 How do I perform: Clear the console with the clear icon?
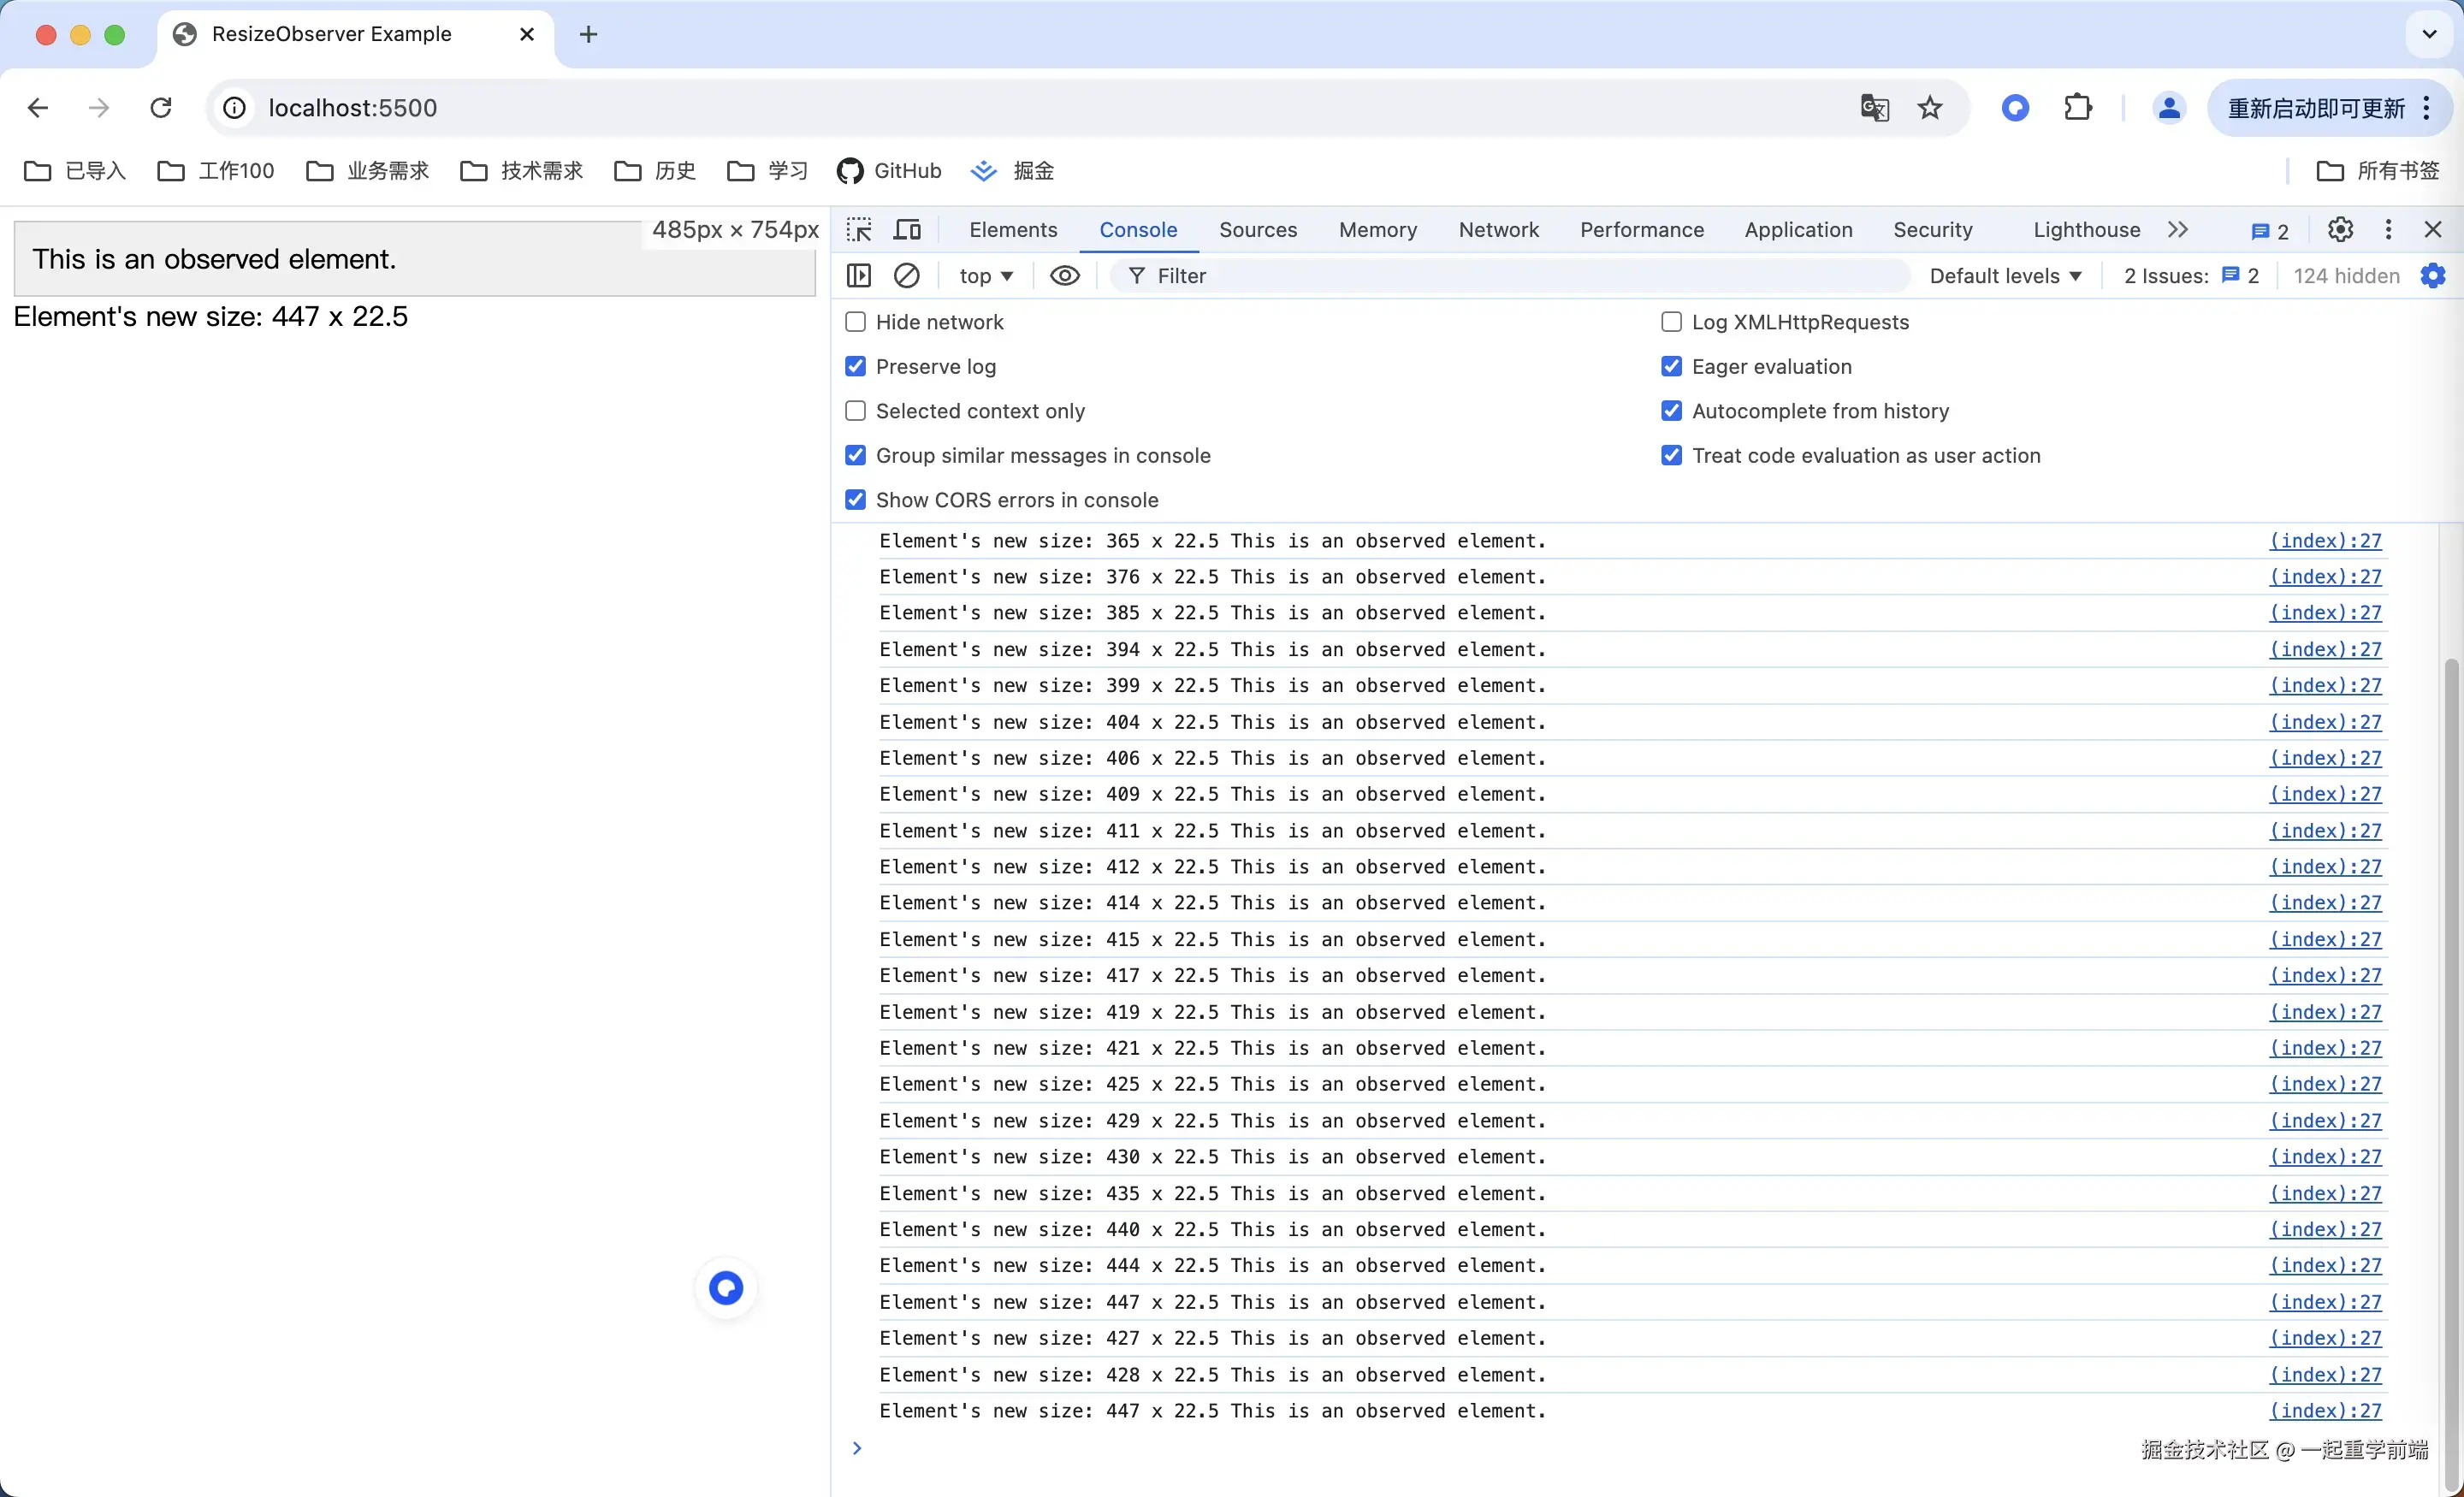906,276
